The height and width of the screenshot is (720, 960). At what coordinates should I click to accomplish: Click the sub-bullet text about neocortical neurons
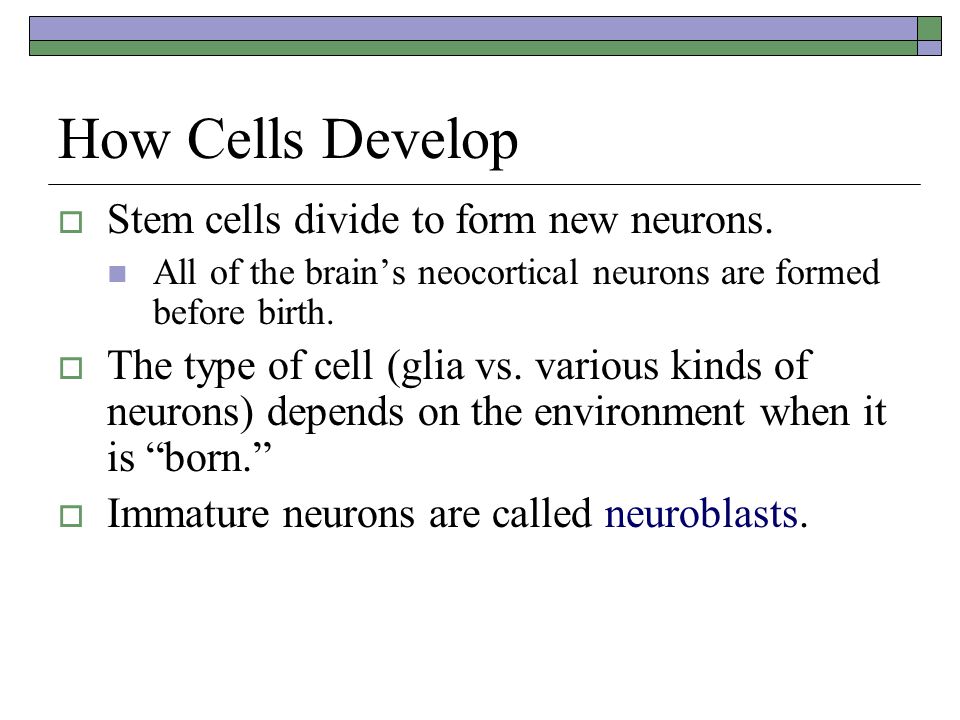516,292
